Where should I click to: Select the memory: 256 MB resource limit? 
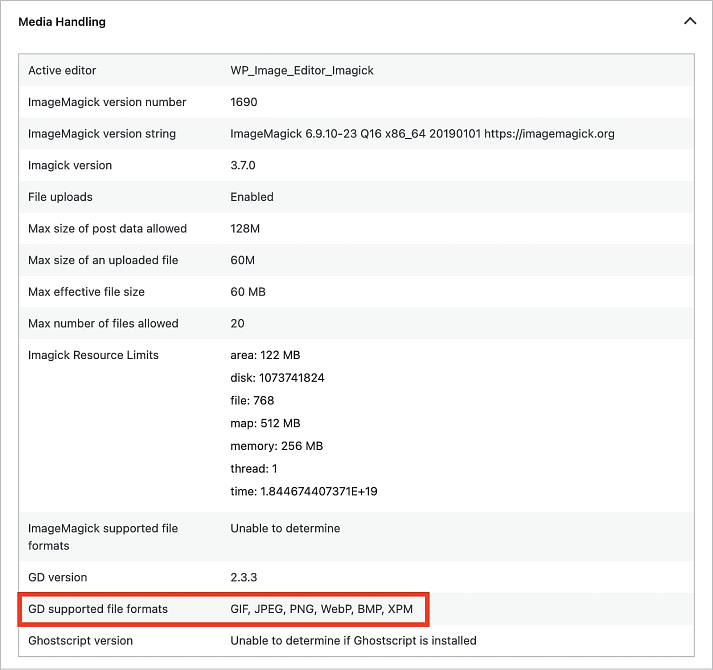point(277,446)
